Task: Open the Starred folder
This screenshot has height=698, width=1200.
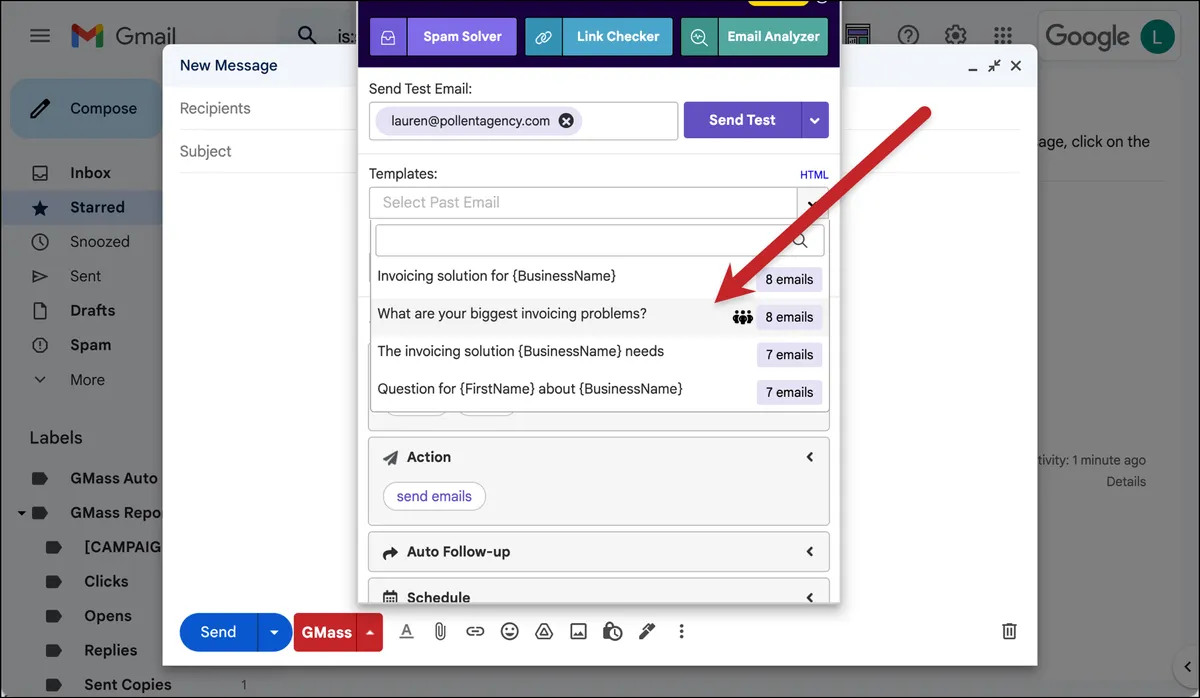Action: [97, 208]
